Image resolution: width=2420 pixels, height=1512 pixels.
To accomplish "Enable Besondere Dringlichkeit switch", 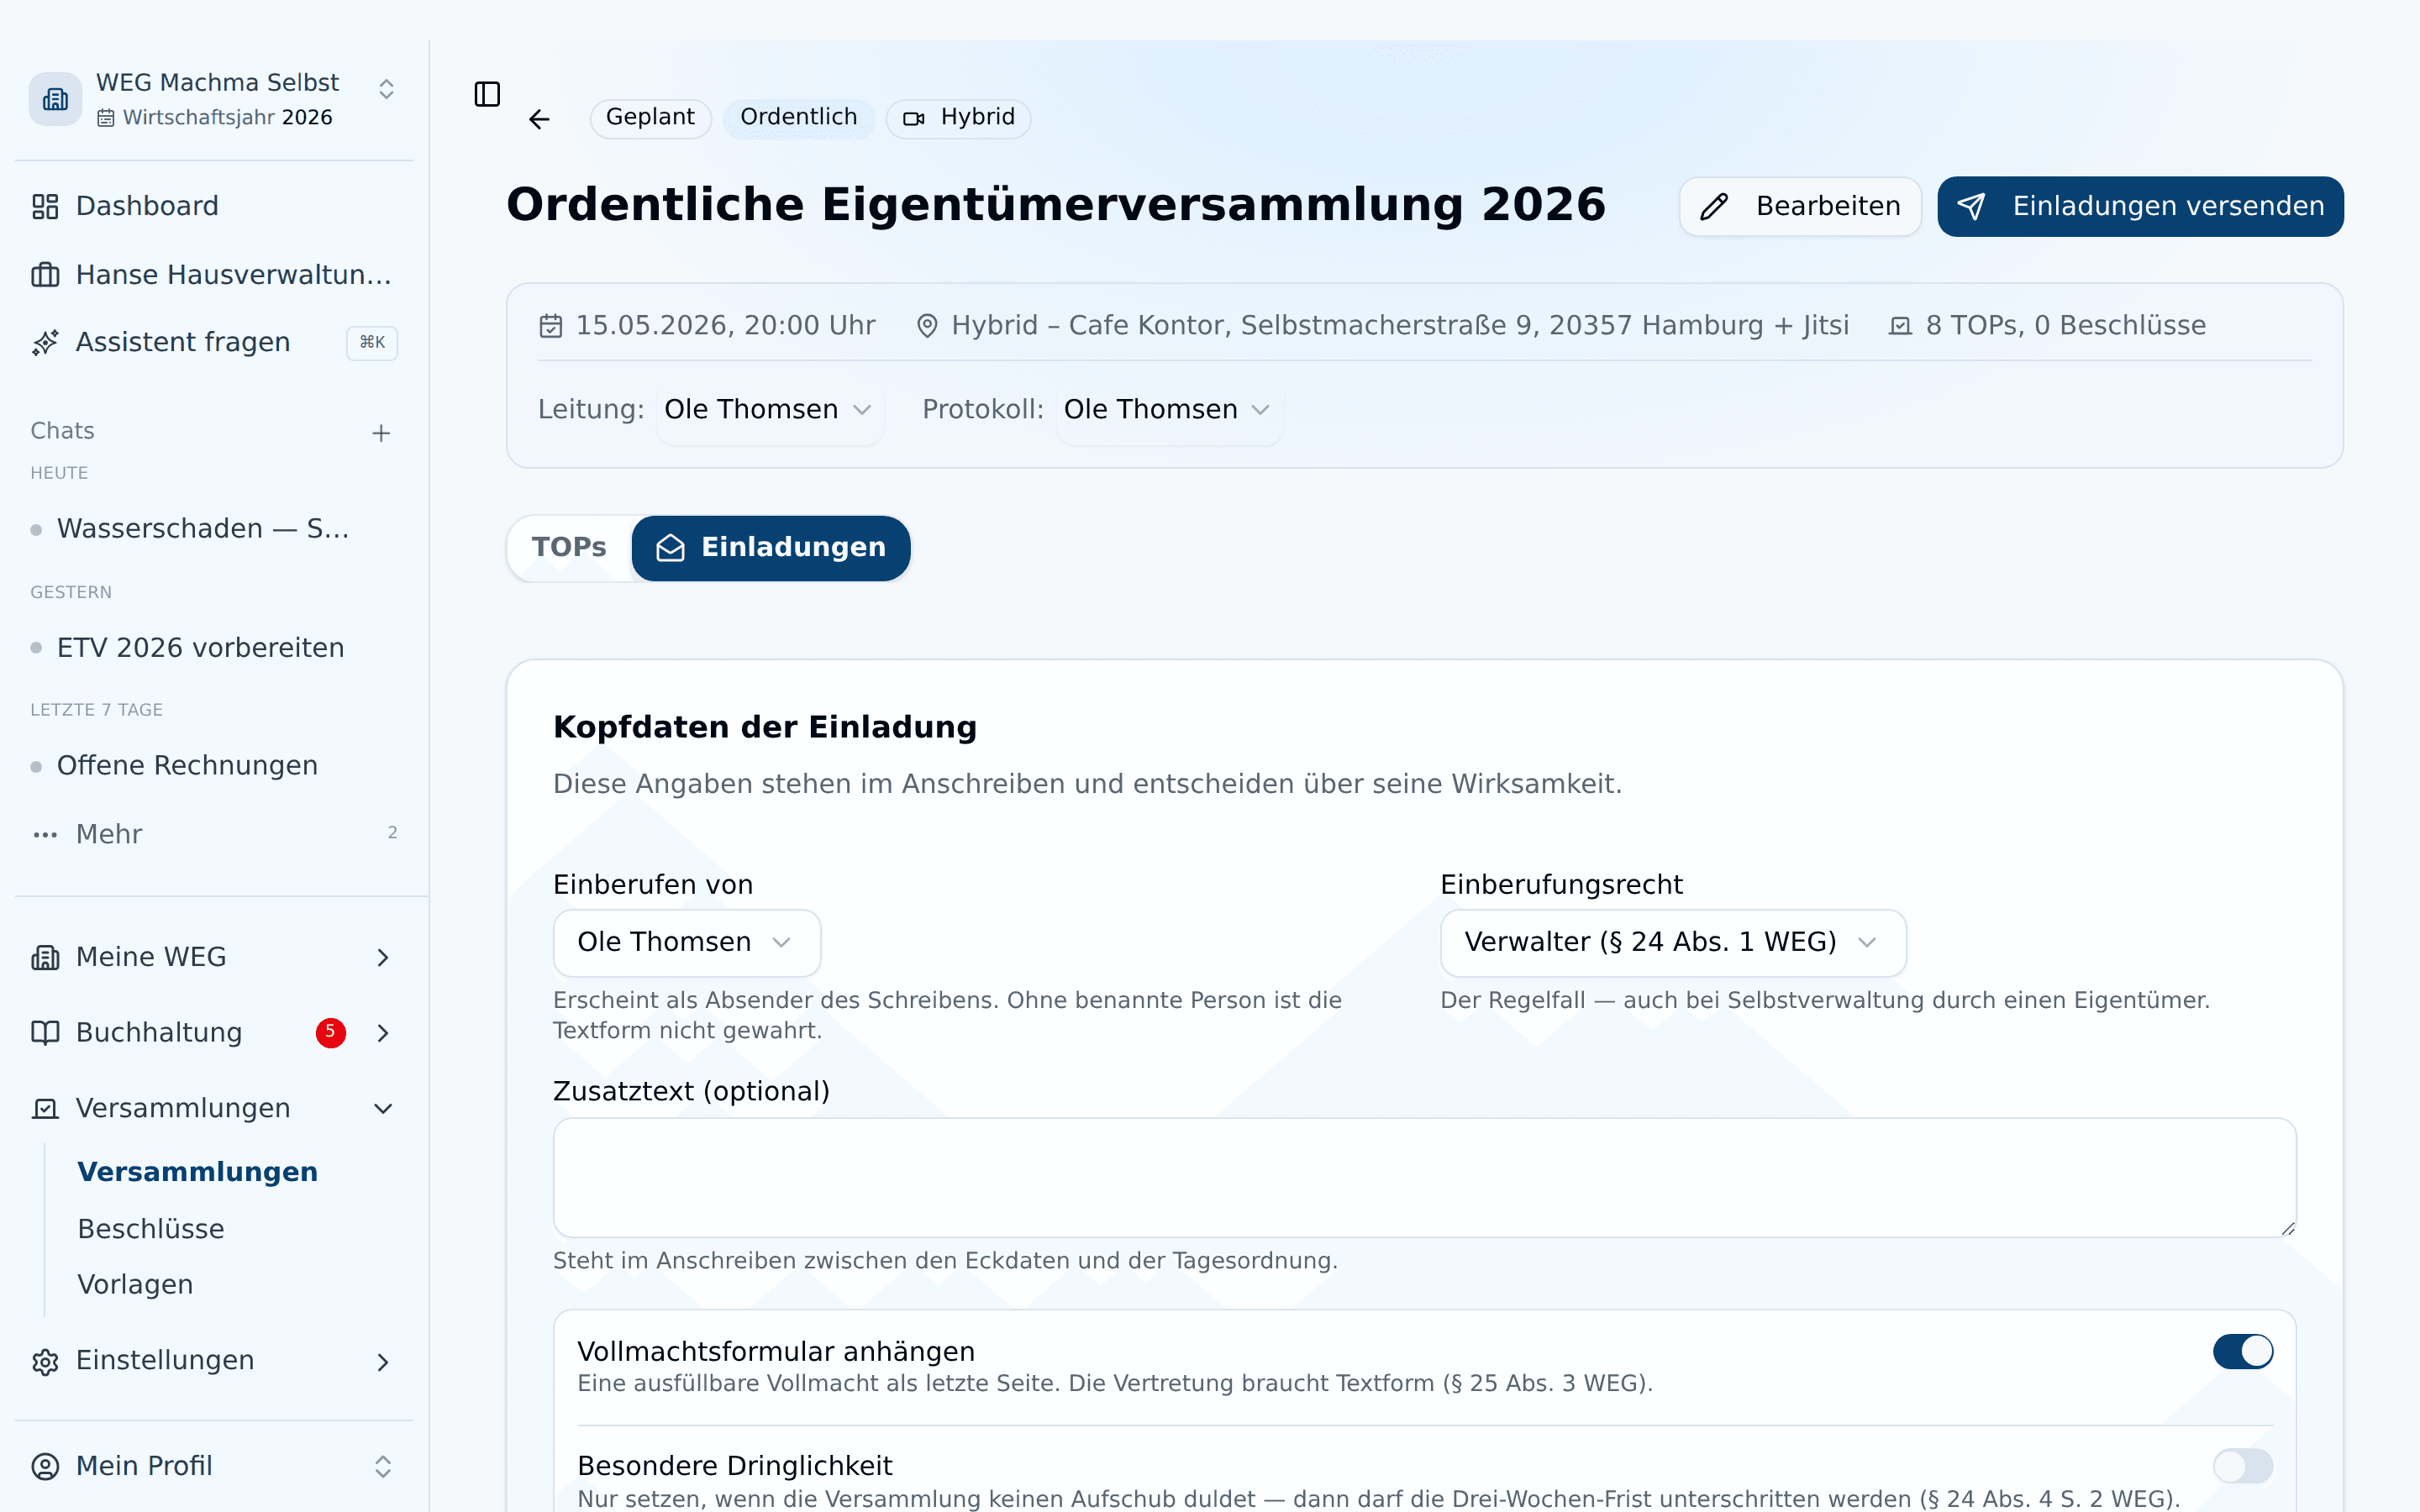I will (2242, 1466).
